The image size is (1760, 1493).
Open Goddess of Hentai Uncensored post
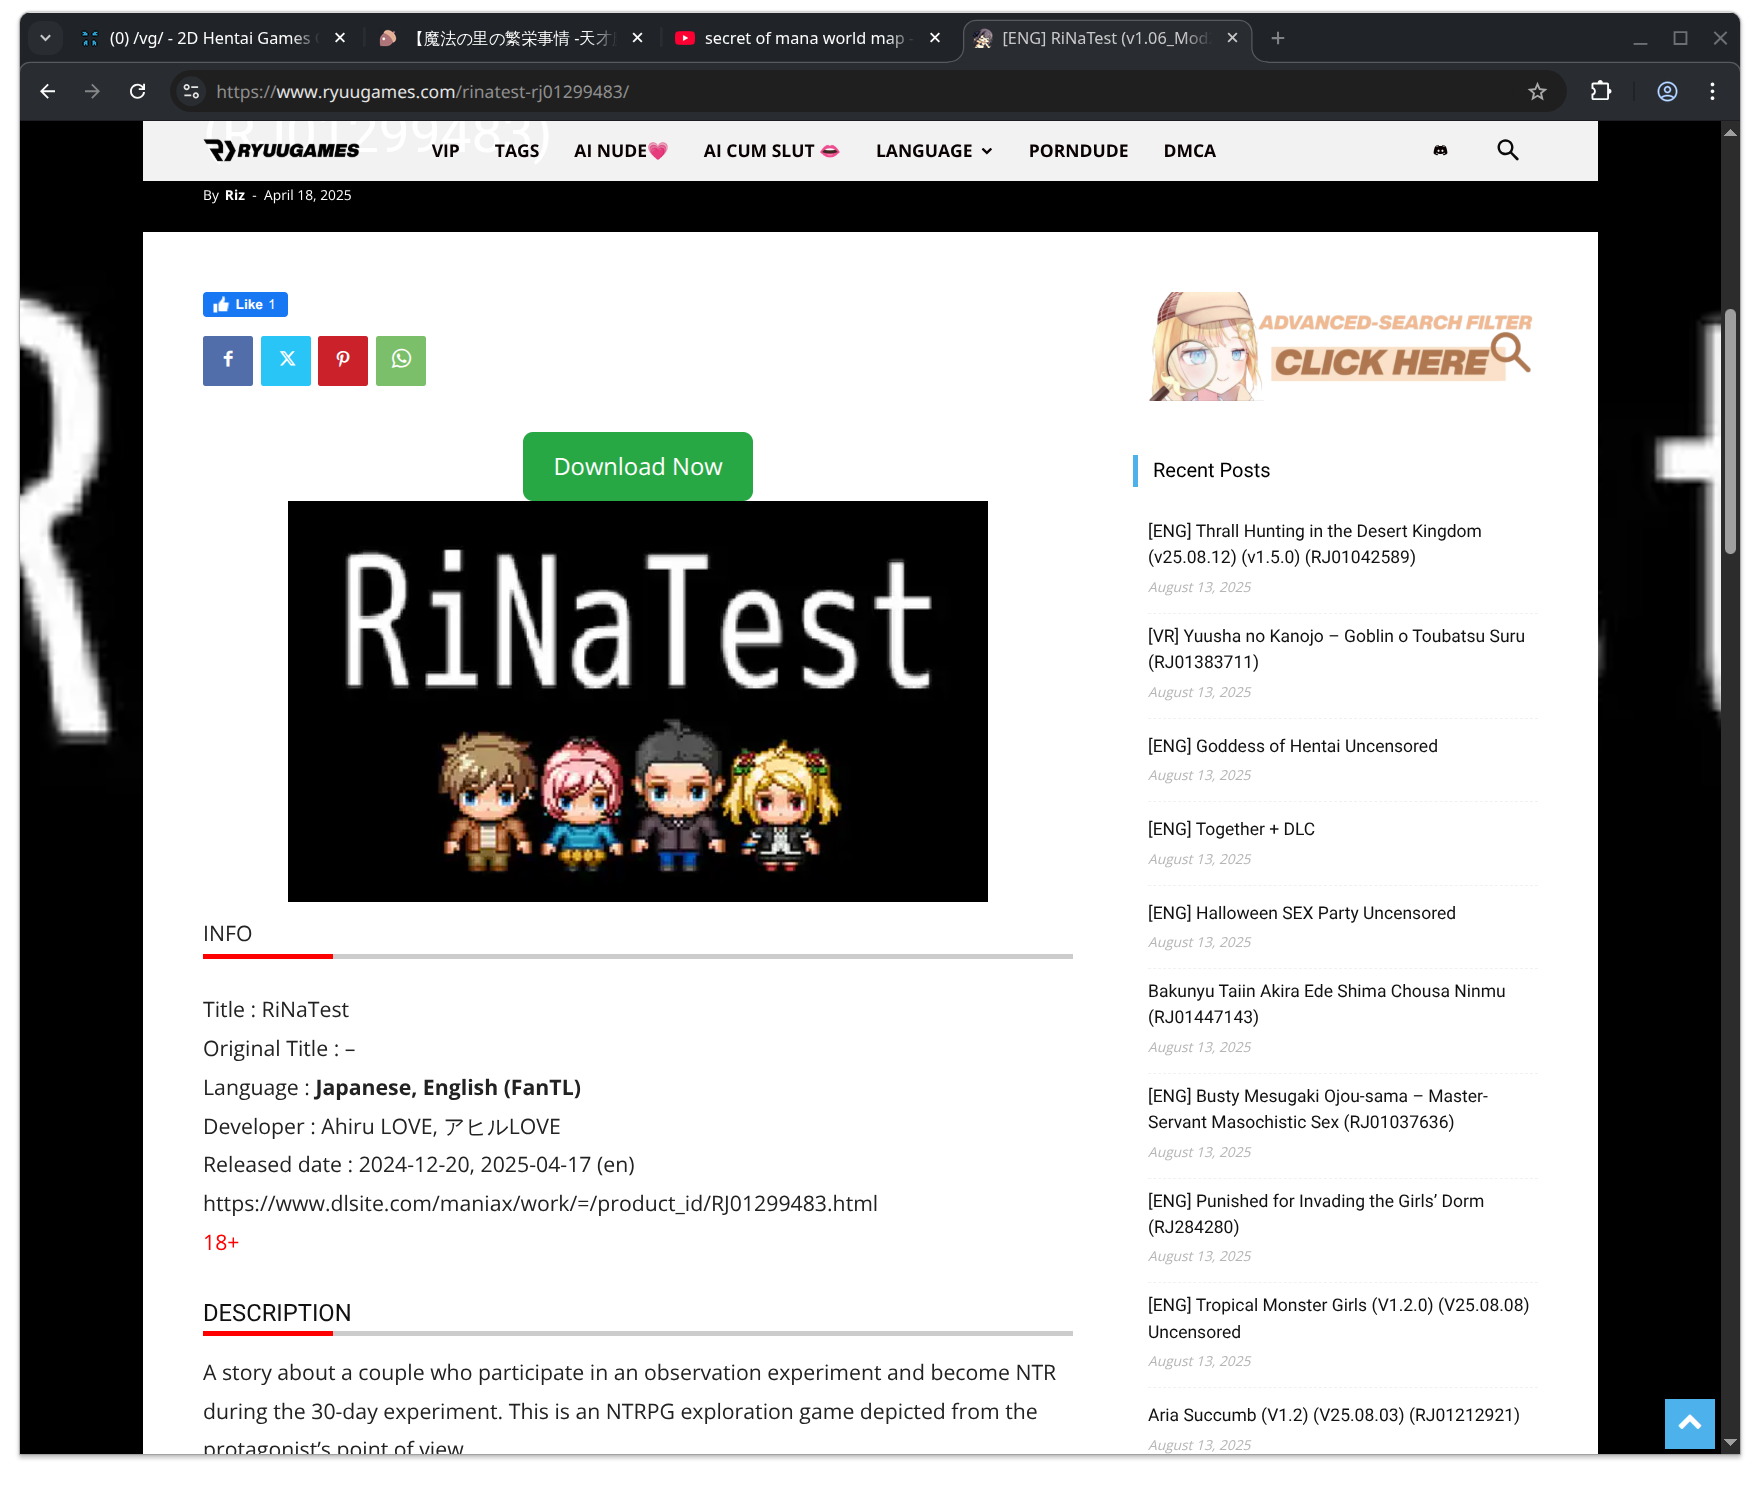1292,746
